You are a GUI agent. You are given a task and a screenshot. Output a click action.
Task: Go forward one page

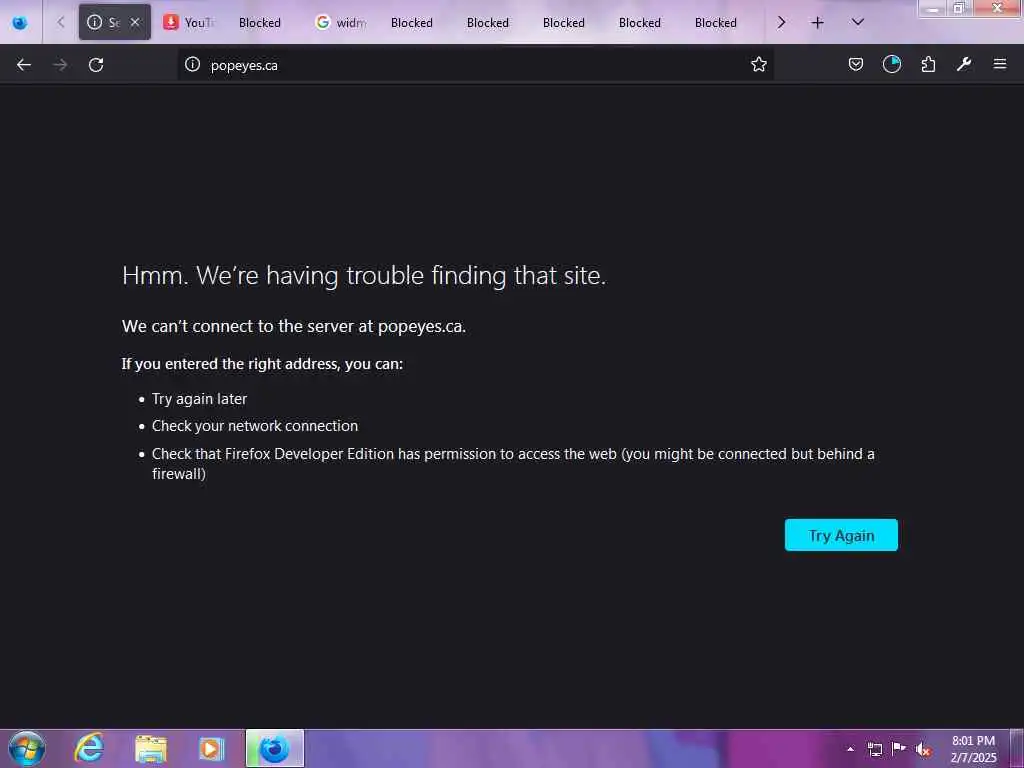[x=60, y=65]
